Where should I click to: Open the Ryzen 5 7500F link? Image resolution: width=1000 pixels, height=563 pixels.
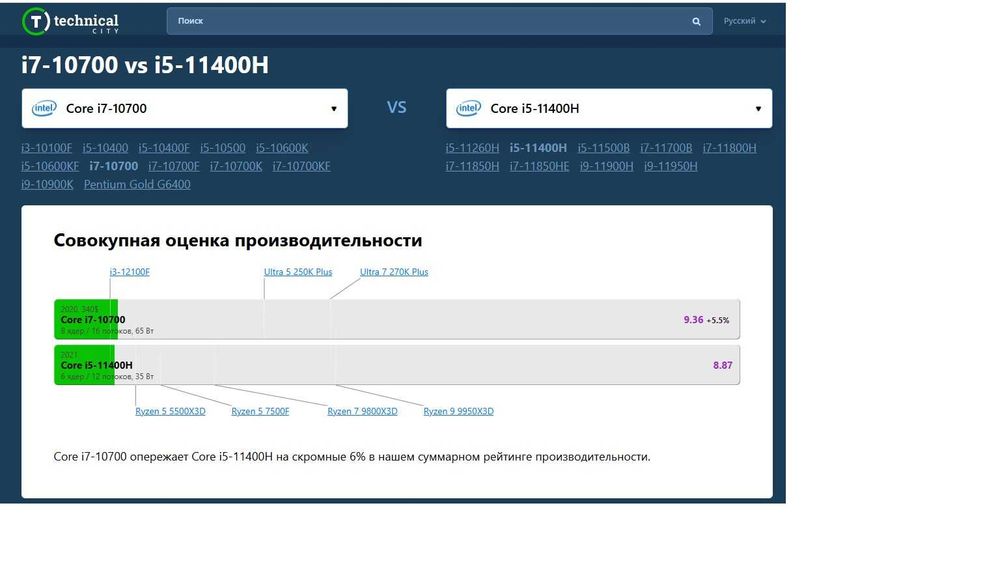click(x=260, y=411)
